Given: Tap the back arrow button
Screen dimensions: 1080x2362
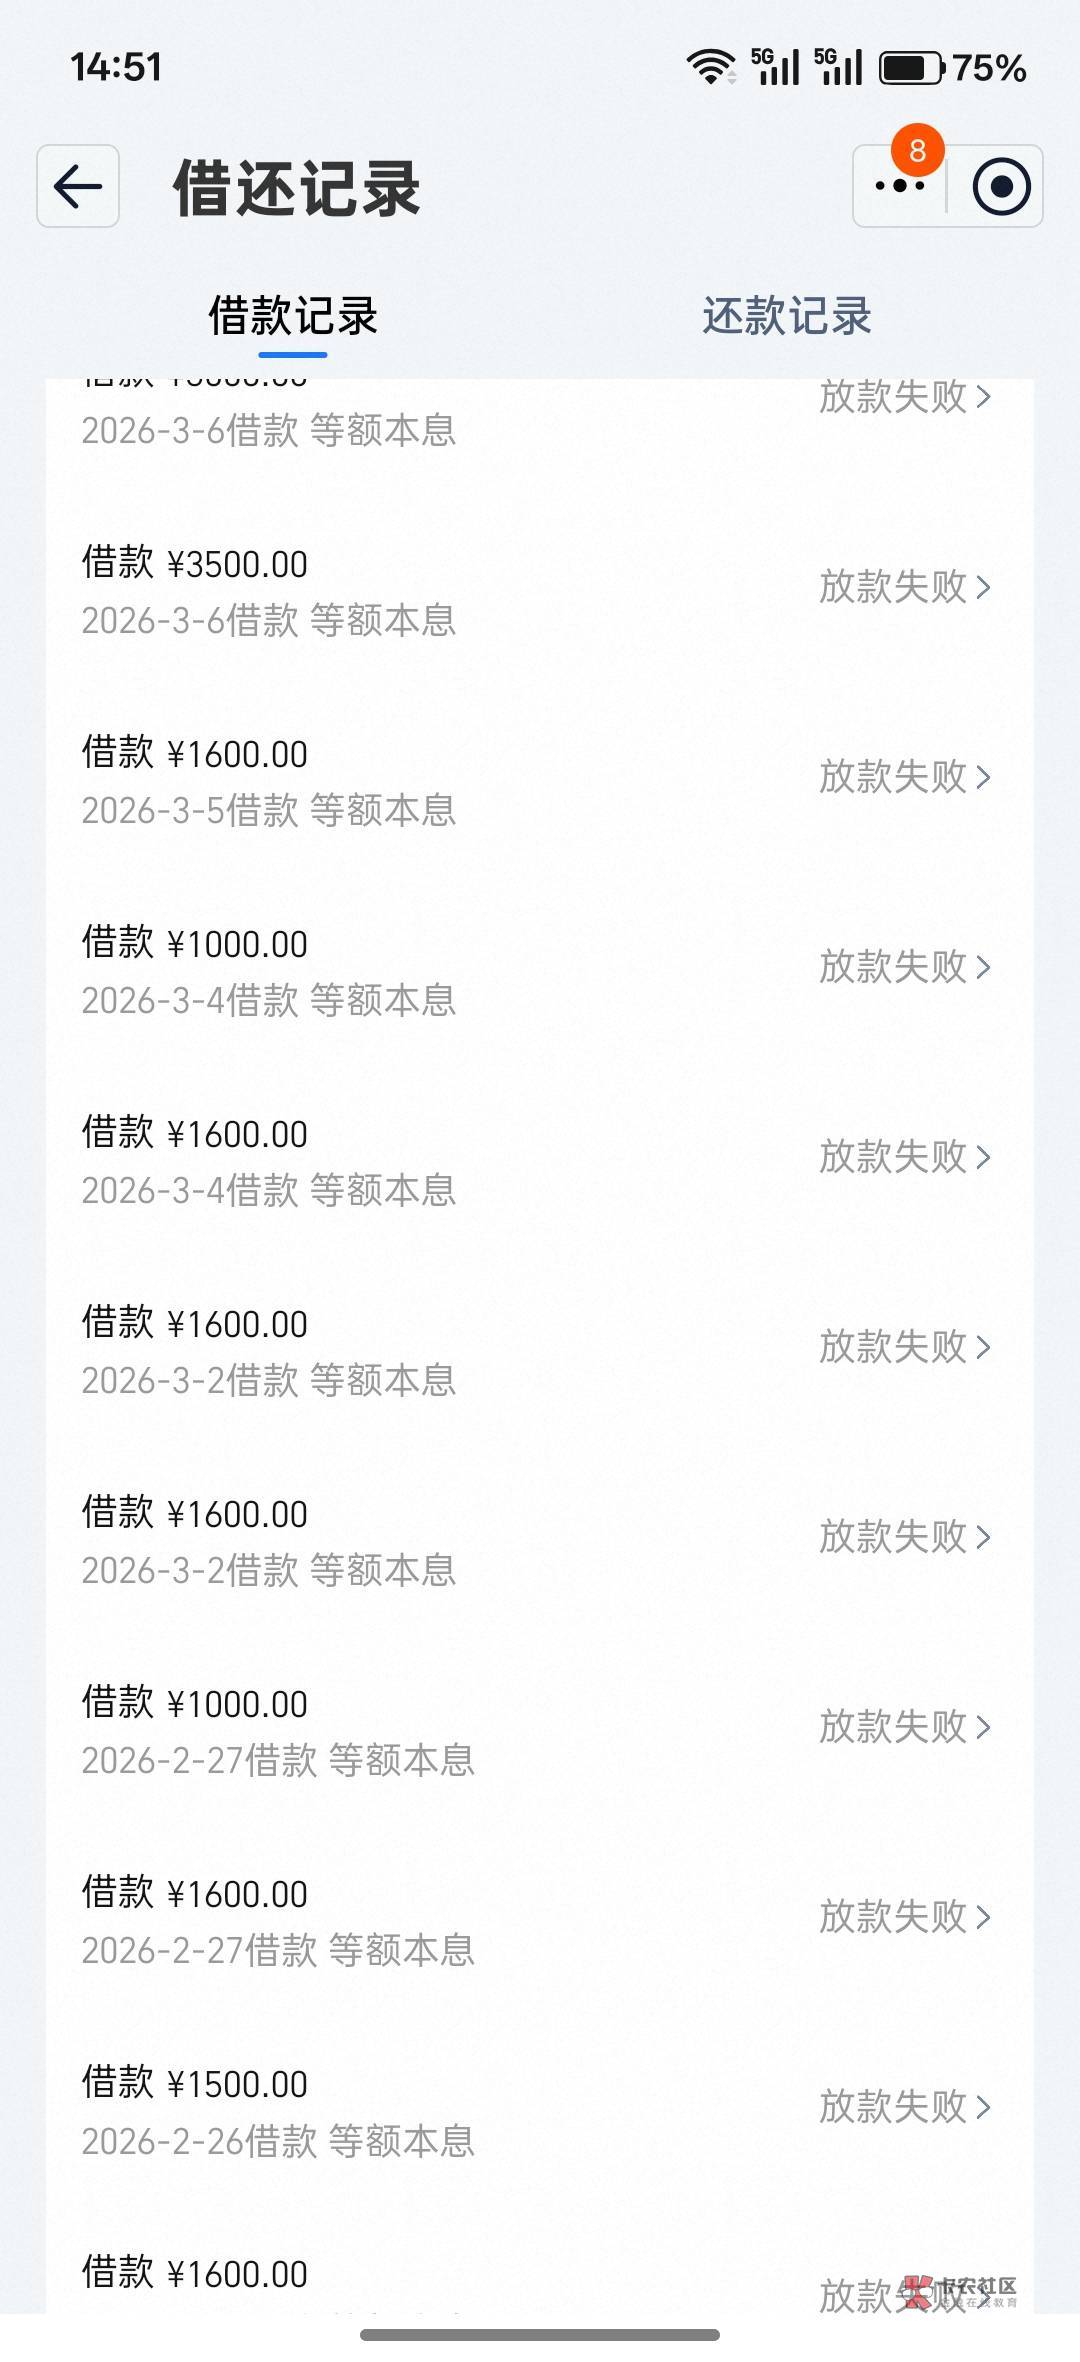Looking at the screenshot, I should [78, 186].
